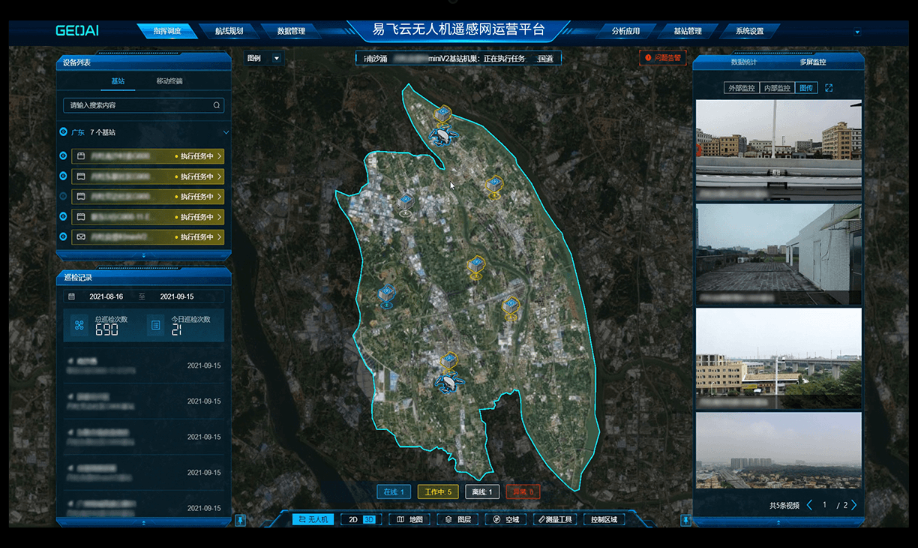The image size is (918, 548).
Task: Go to next video page arrow
Action: click(x=854, y=506)
